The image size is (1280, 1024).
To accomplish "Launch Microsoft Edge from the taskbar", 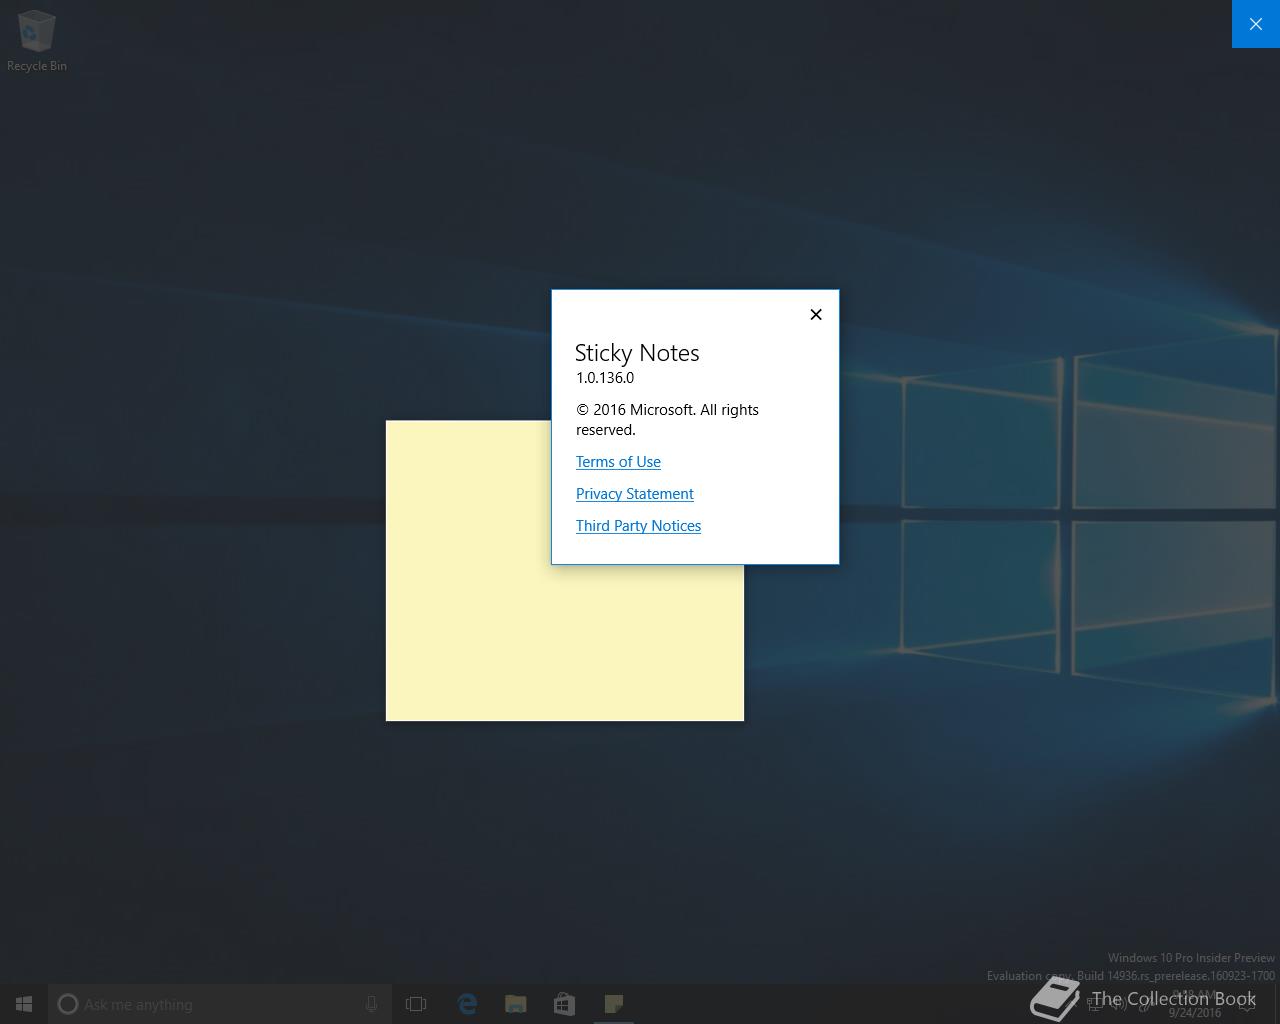I will (467, 1004).
